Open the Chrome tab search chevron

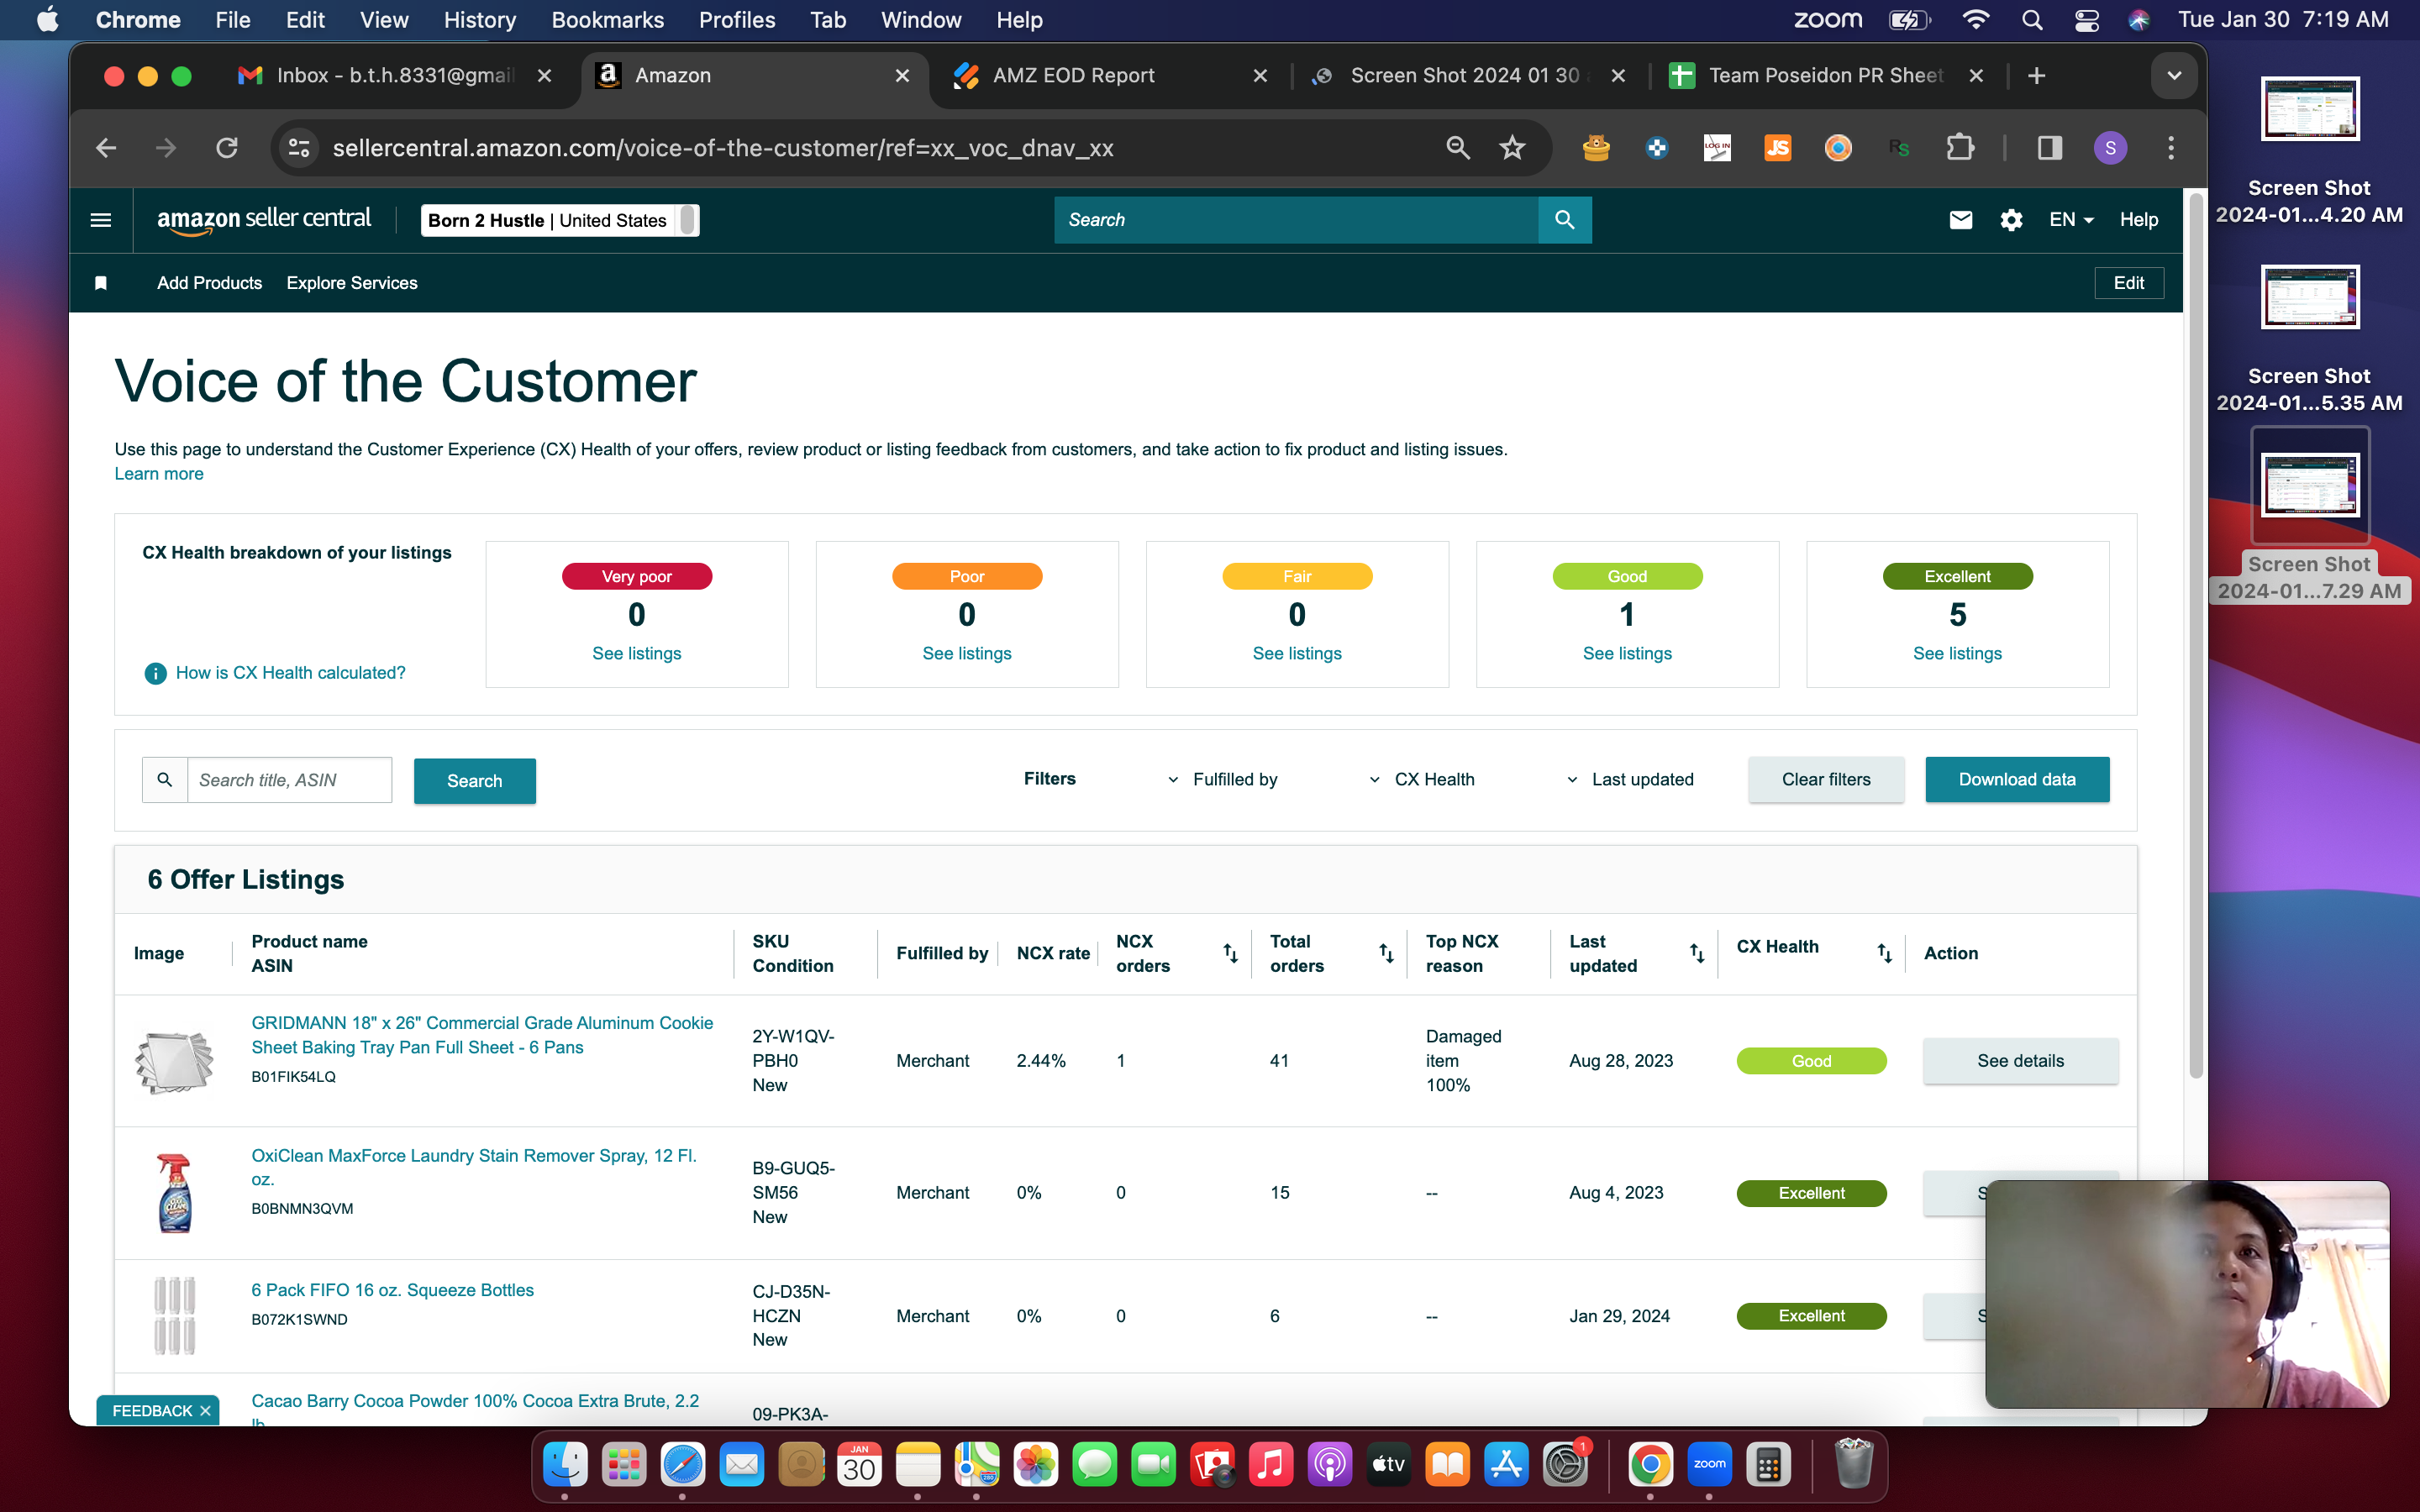pyautogui.click(x=2173, y=76)
